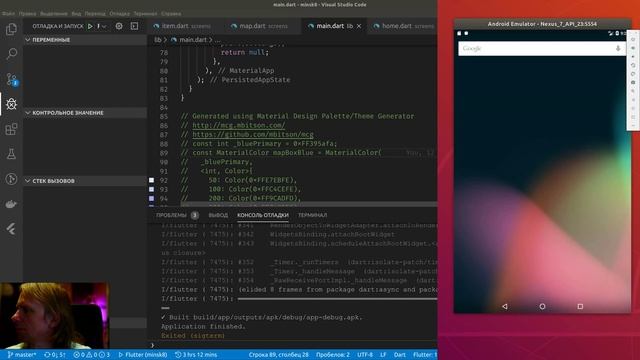Open the Test flask view

point(11,154)
